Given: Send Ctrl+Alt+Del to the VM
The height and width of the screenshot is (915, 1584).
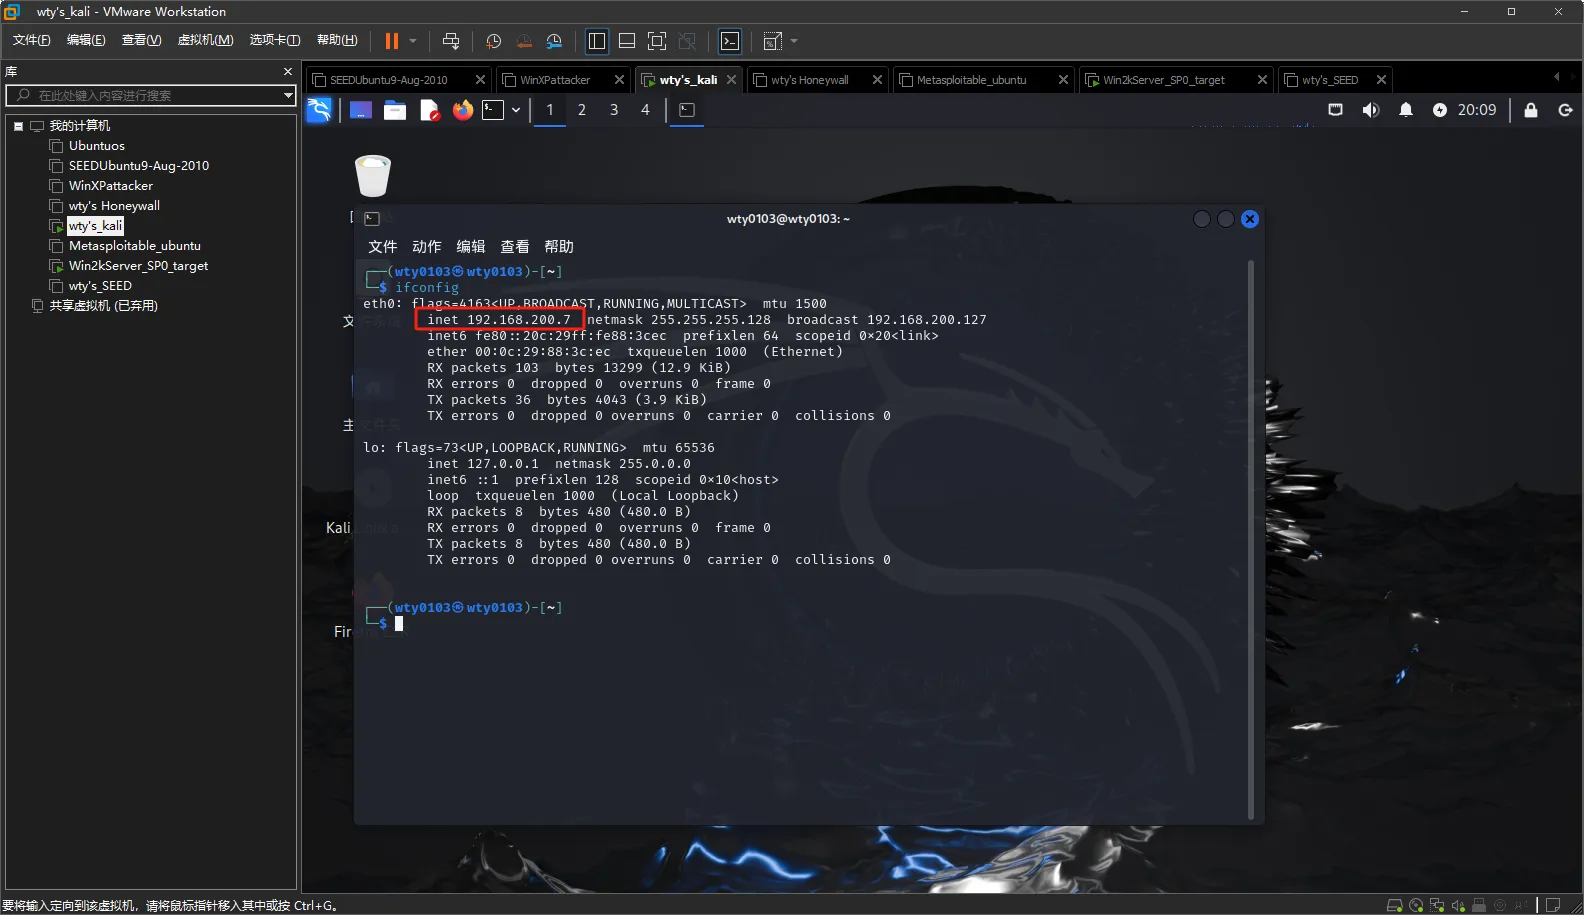Looking at the screenshot, I should [451, 41].
